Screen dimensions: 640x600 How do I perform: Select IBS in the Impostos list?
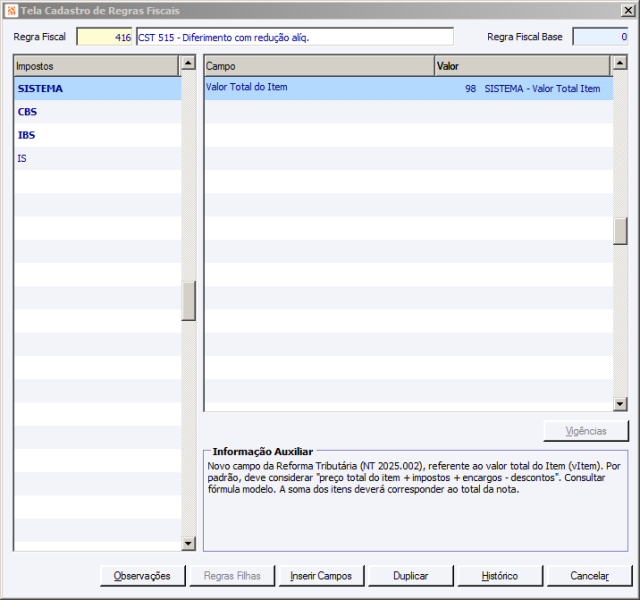click(x=98, y=135)
